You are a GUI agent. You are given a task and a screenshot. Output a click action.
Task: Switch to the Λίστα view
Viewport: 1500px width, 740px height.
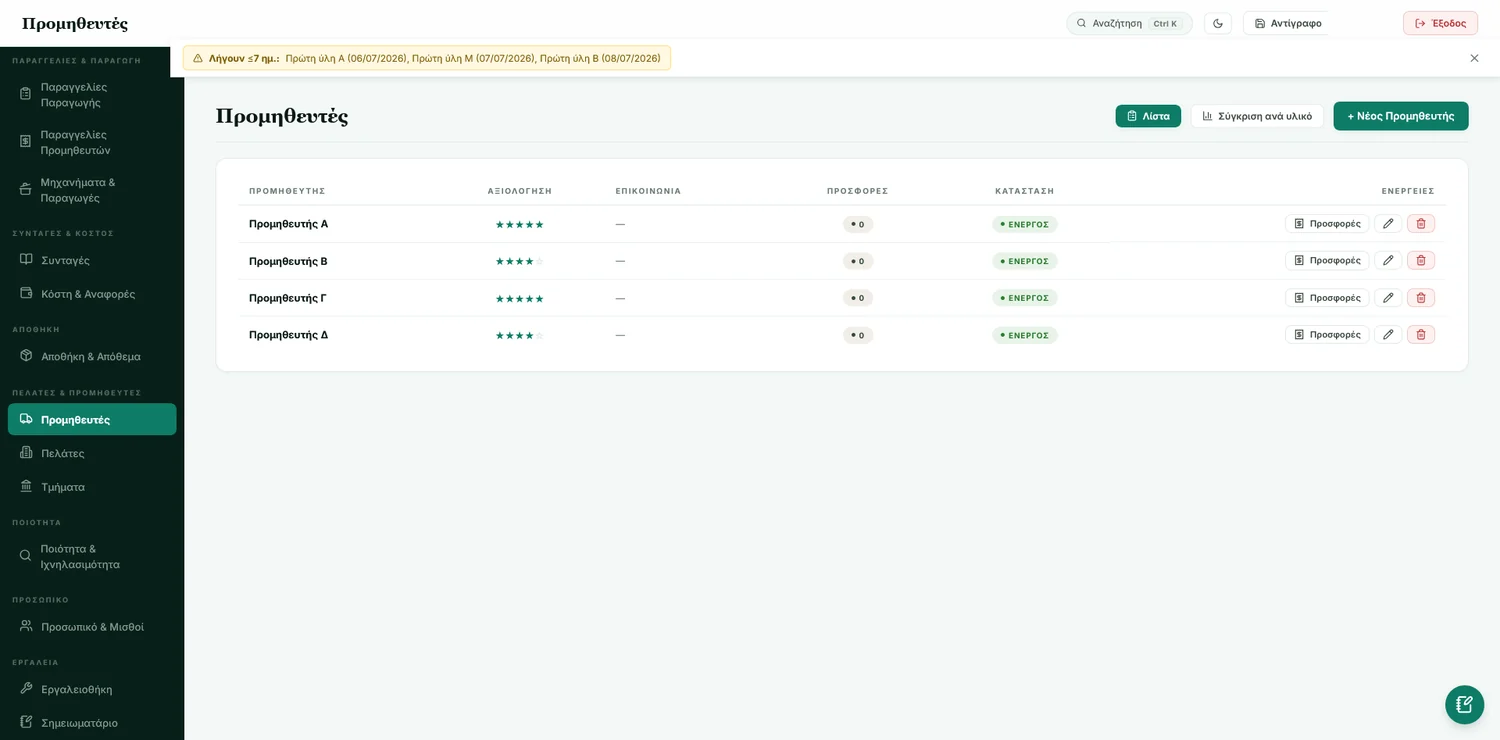point(1148,116)
